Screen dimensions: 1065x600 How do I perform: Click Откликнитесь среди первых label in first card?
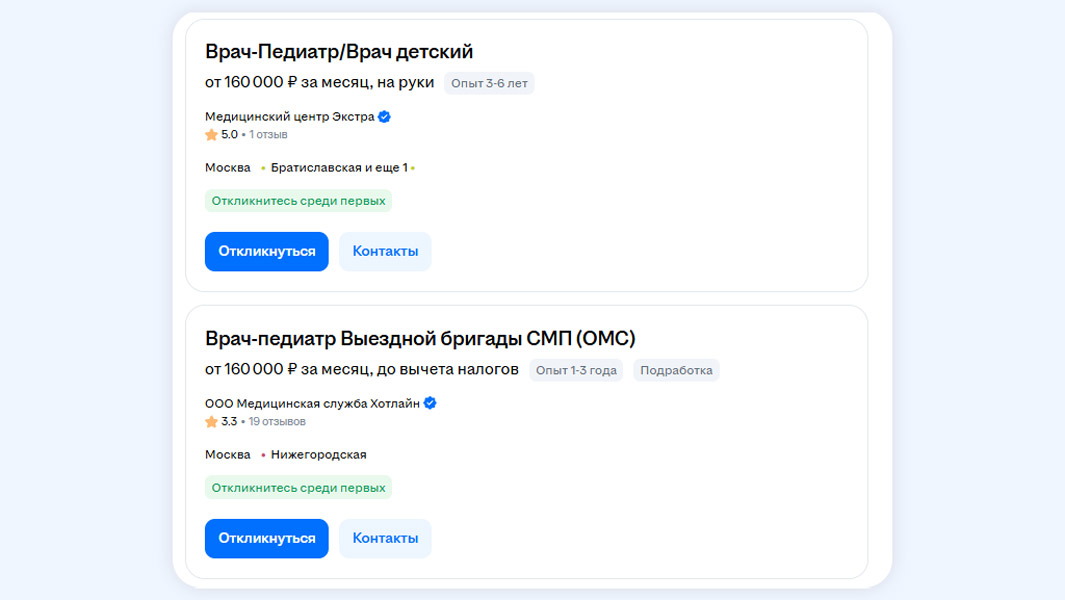[298, 201]
